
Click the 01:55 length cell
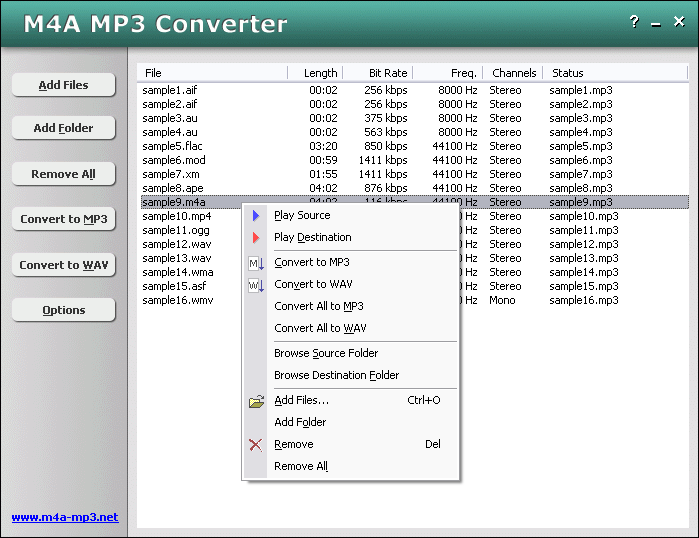click(x=323, y=174)
